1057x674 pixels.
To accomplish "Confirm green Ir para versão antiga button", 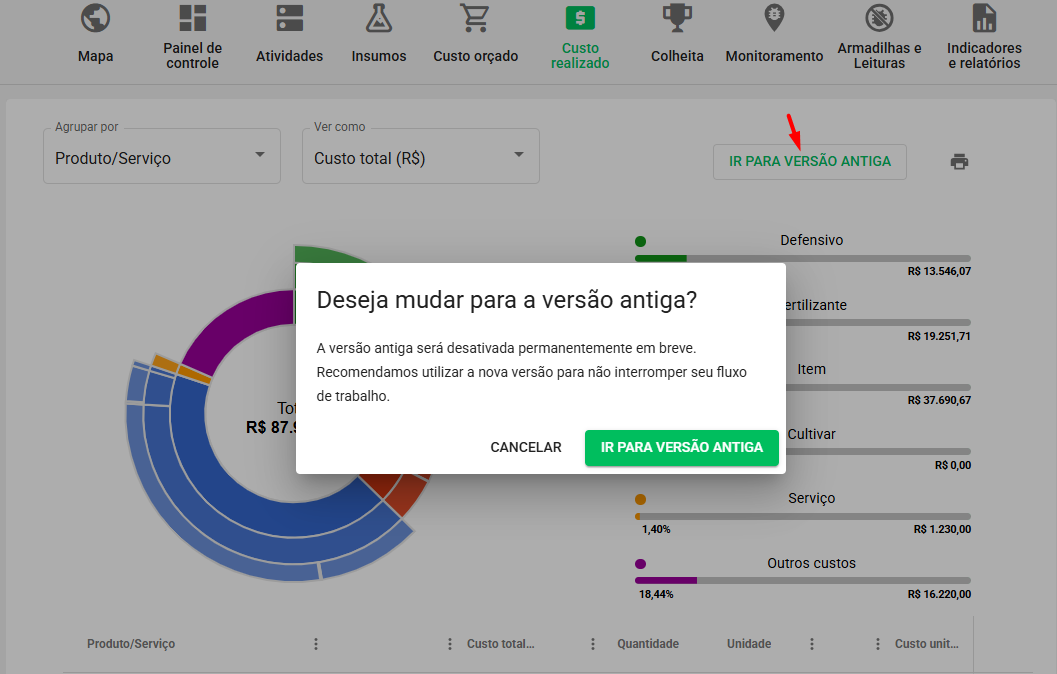I will [x=681, y=447].
